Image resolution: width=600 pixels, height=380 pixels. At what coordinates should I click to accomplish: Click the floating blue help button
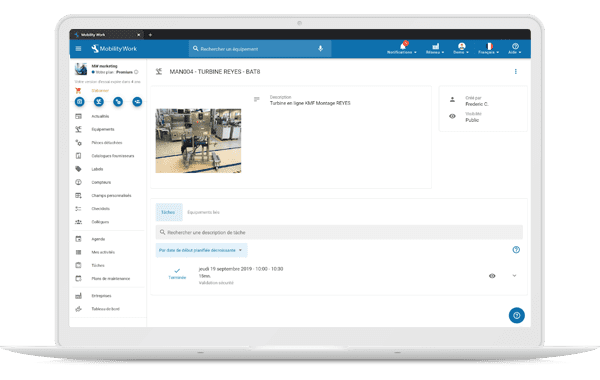click(517, 315)
